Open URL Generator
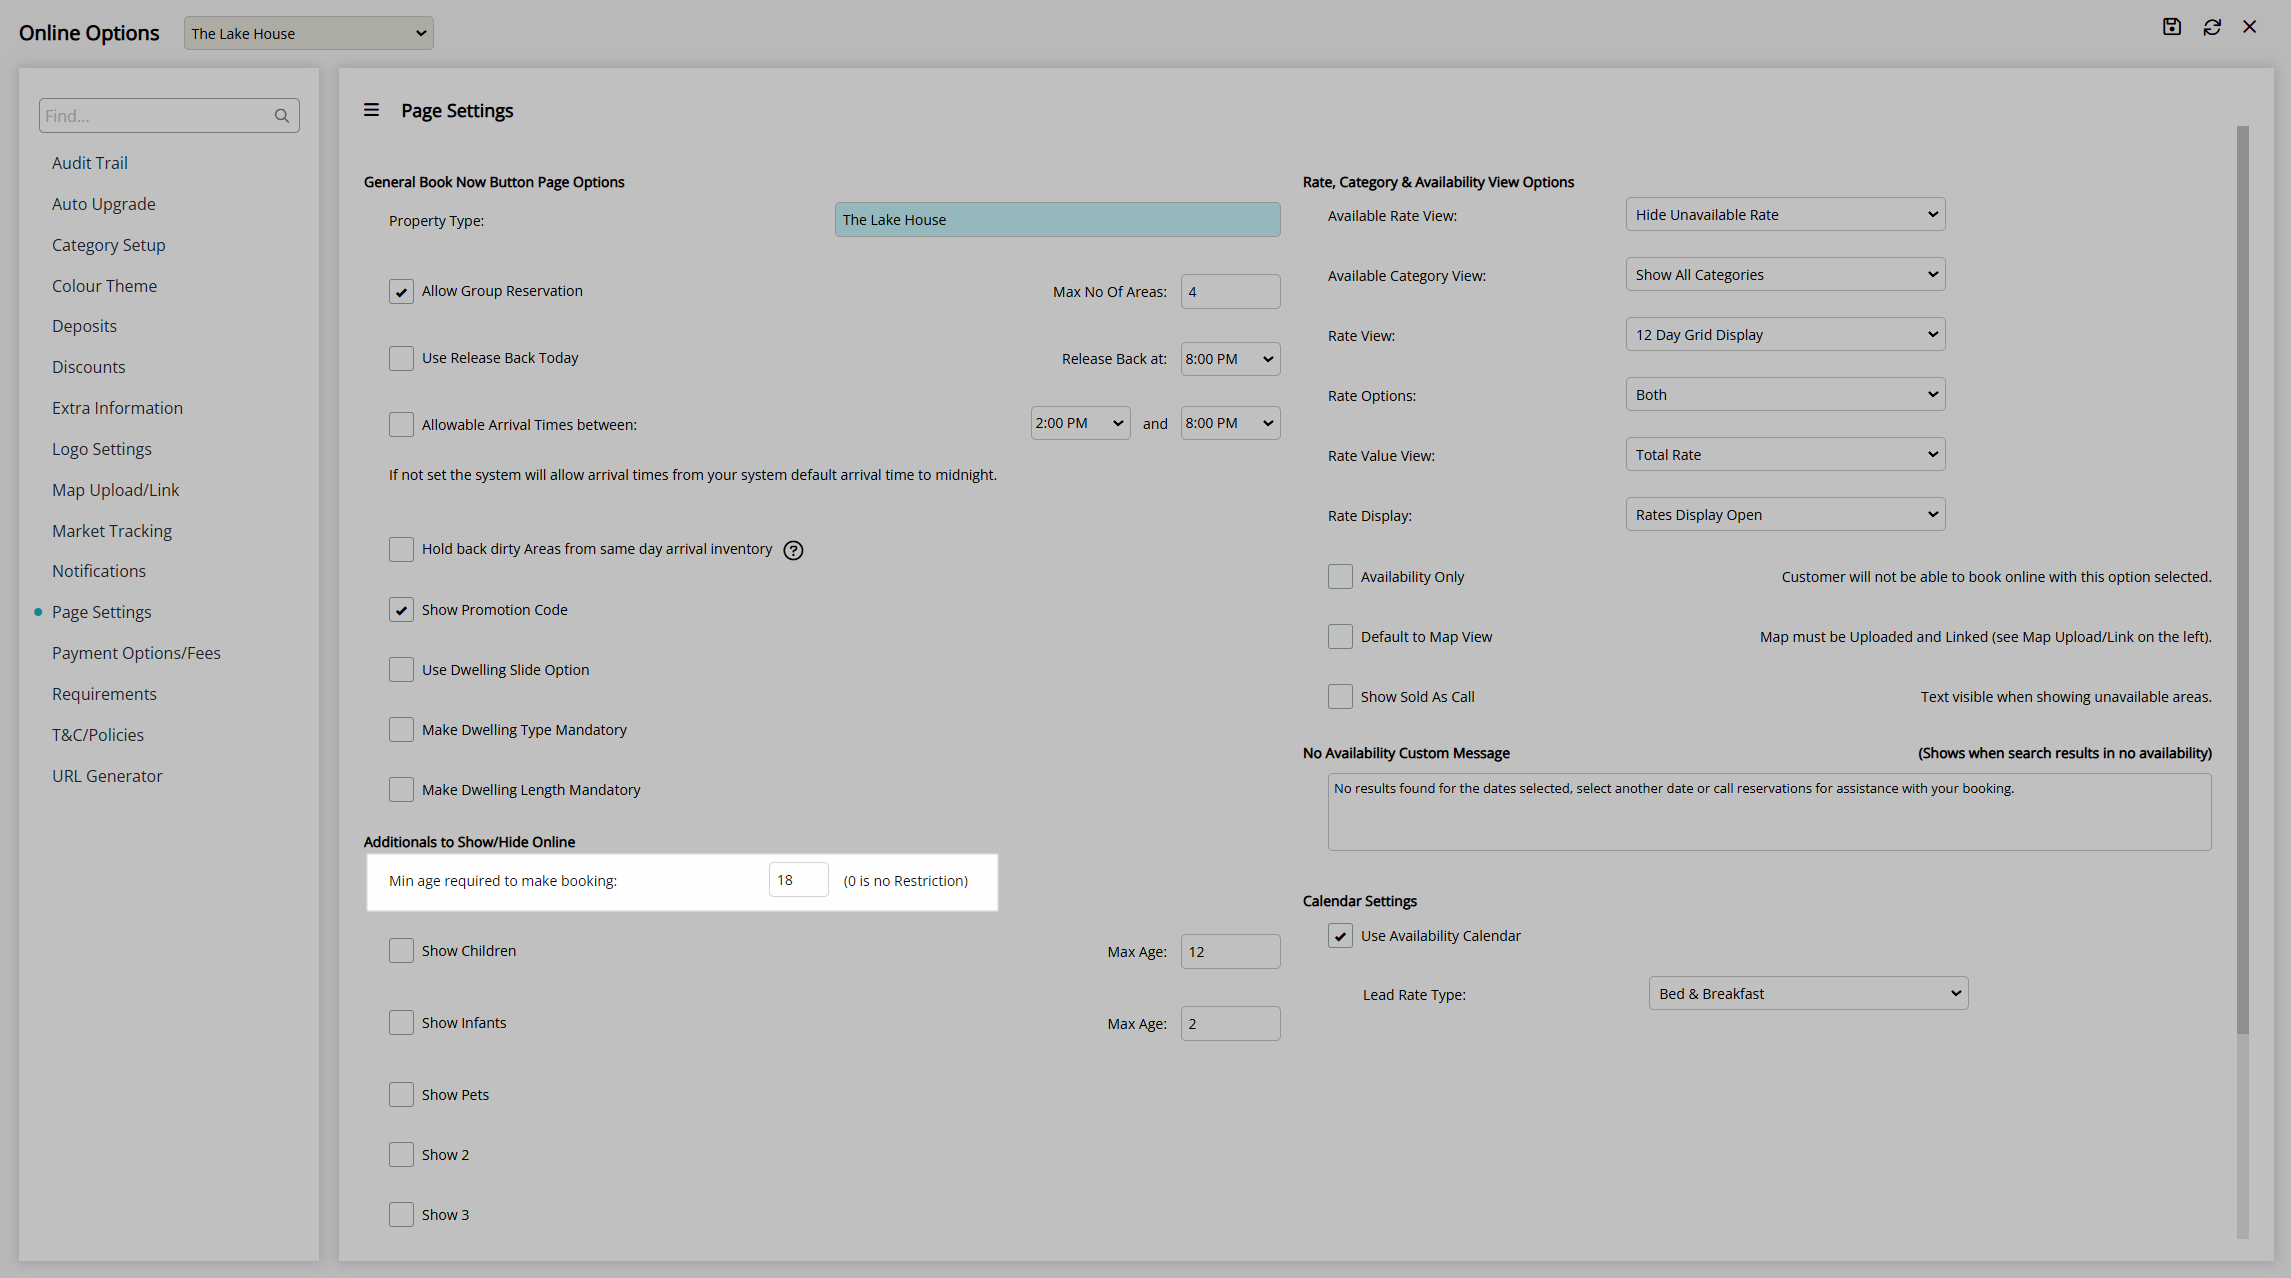 (107, 776)
